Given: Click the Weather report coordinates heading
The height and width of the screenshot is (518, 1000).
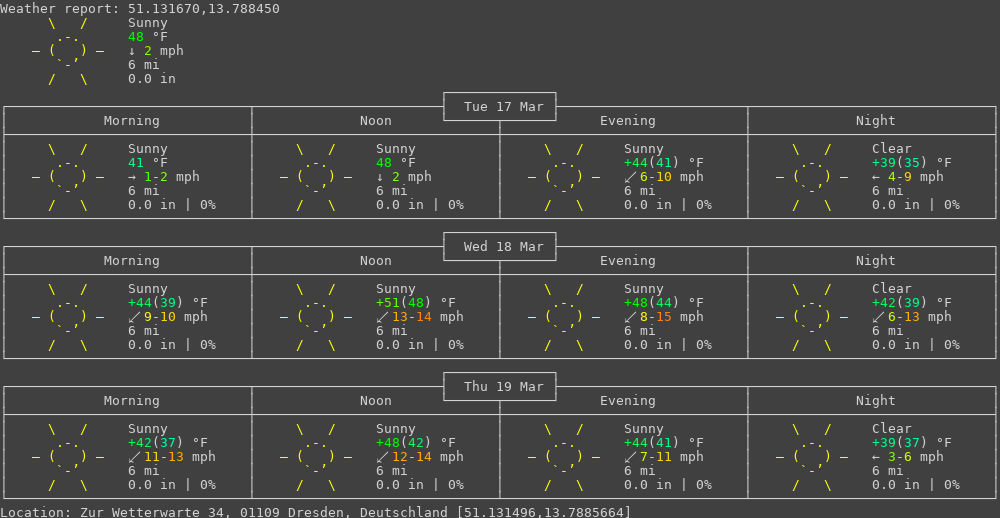Looking at the screenshot, I should click(x=140, y=9).
